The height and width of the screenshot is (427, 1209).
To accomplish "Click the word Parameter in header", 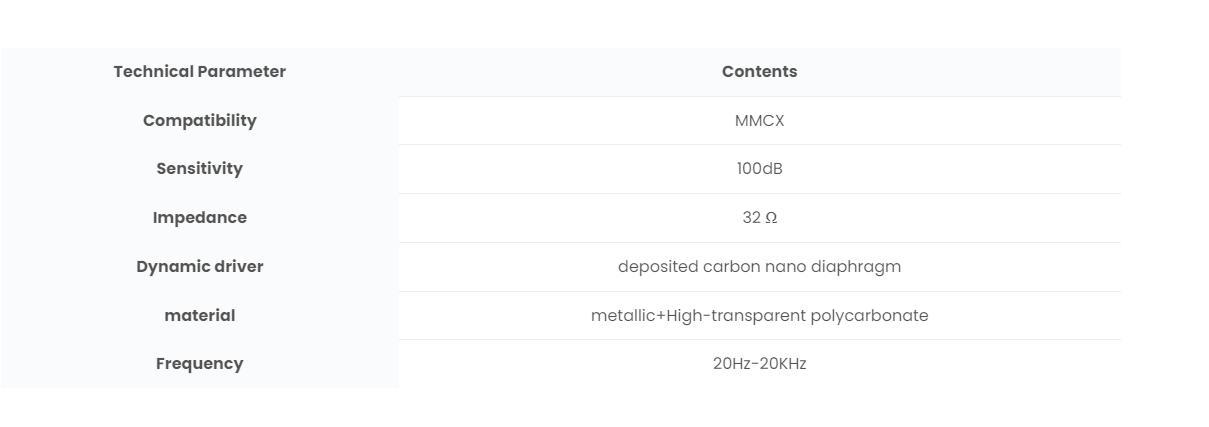I will click(x=242, y=72).
